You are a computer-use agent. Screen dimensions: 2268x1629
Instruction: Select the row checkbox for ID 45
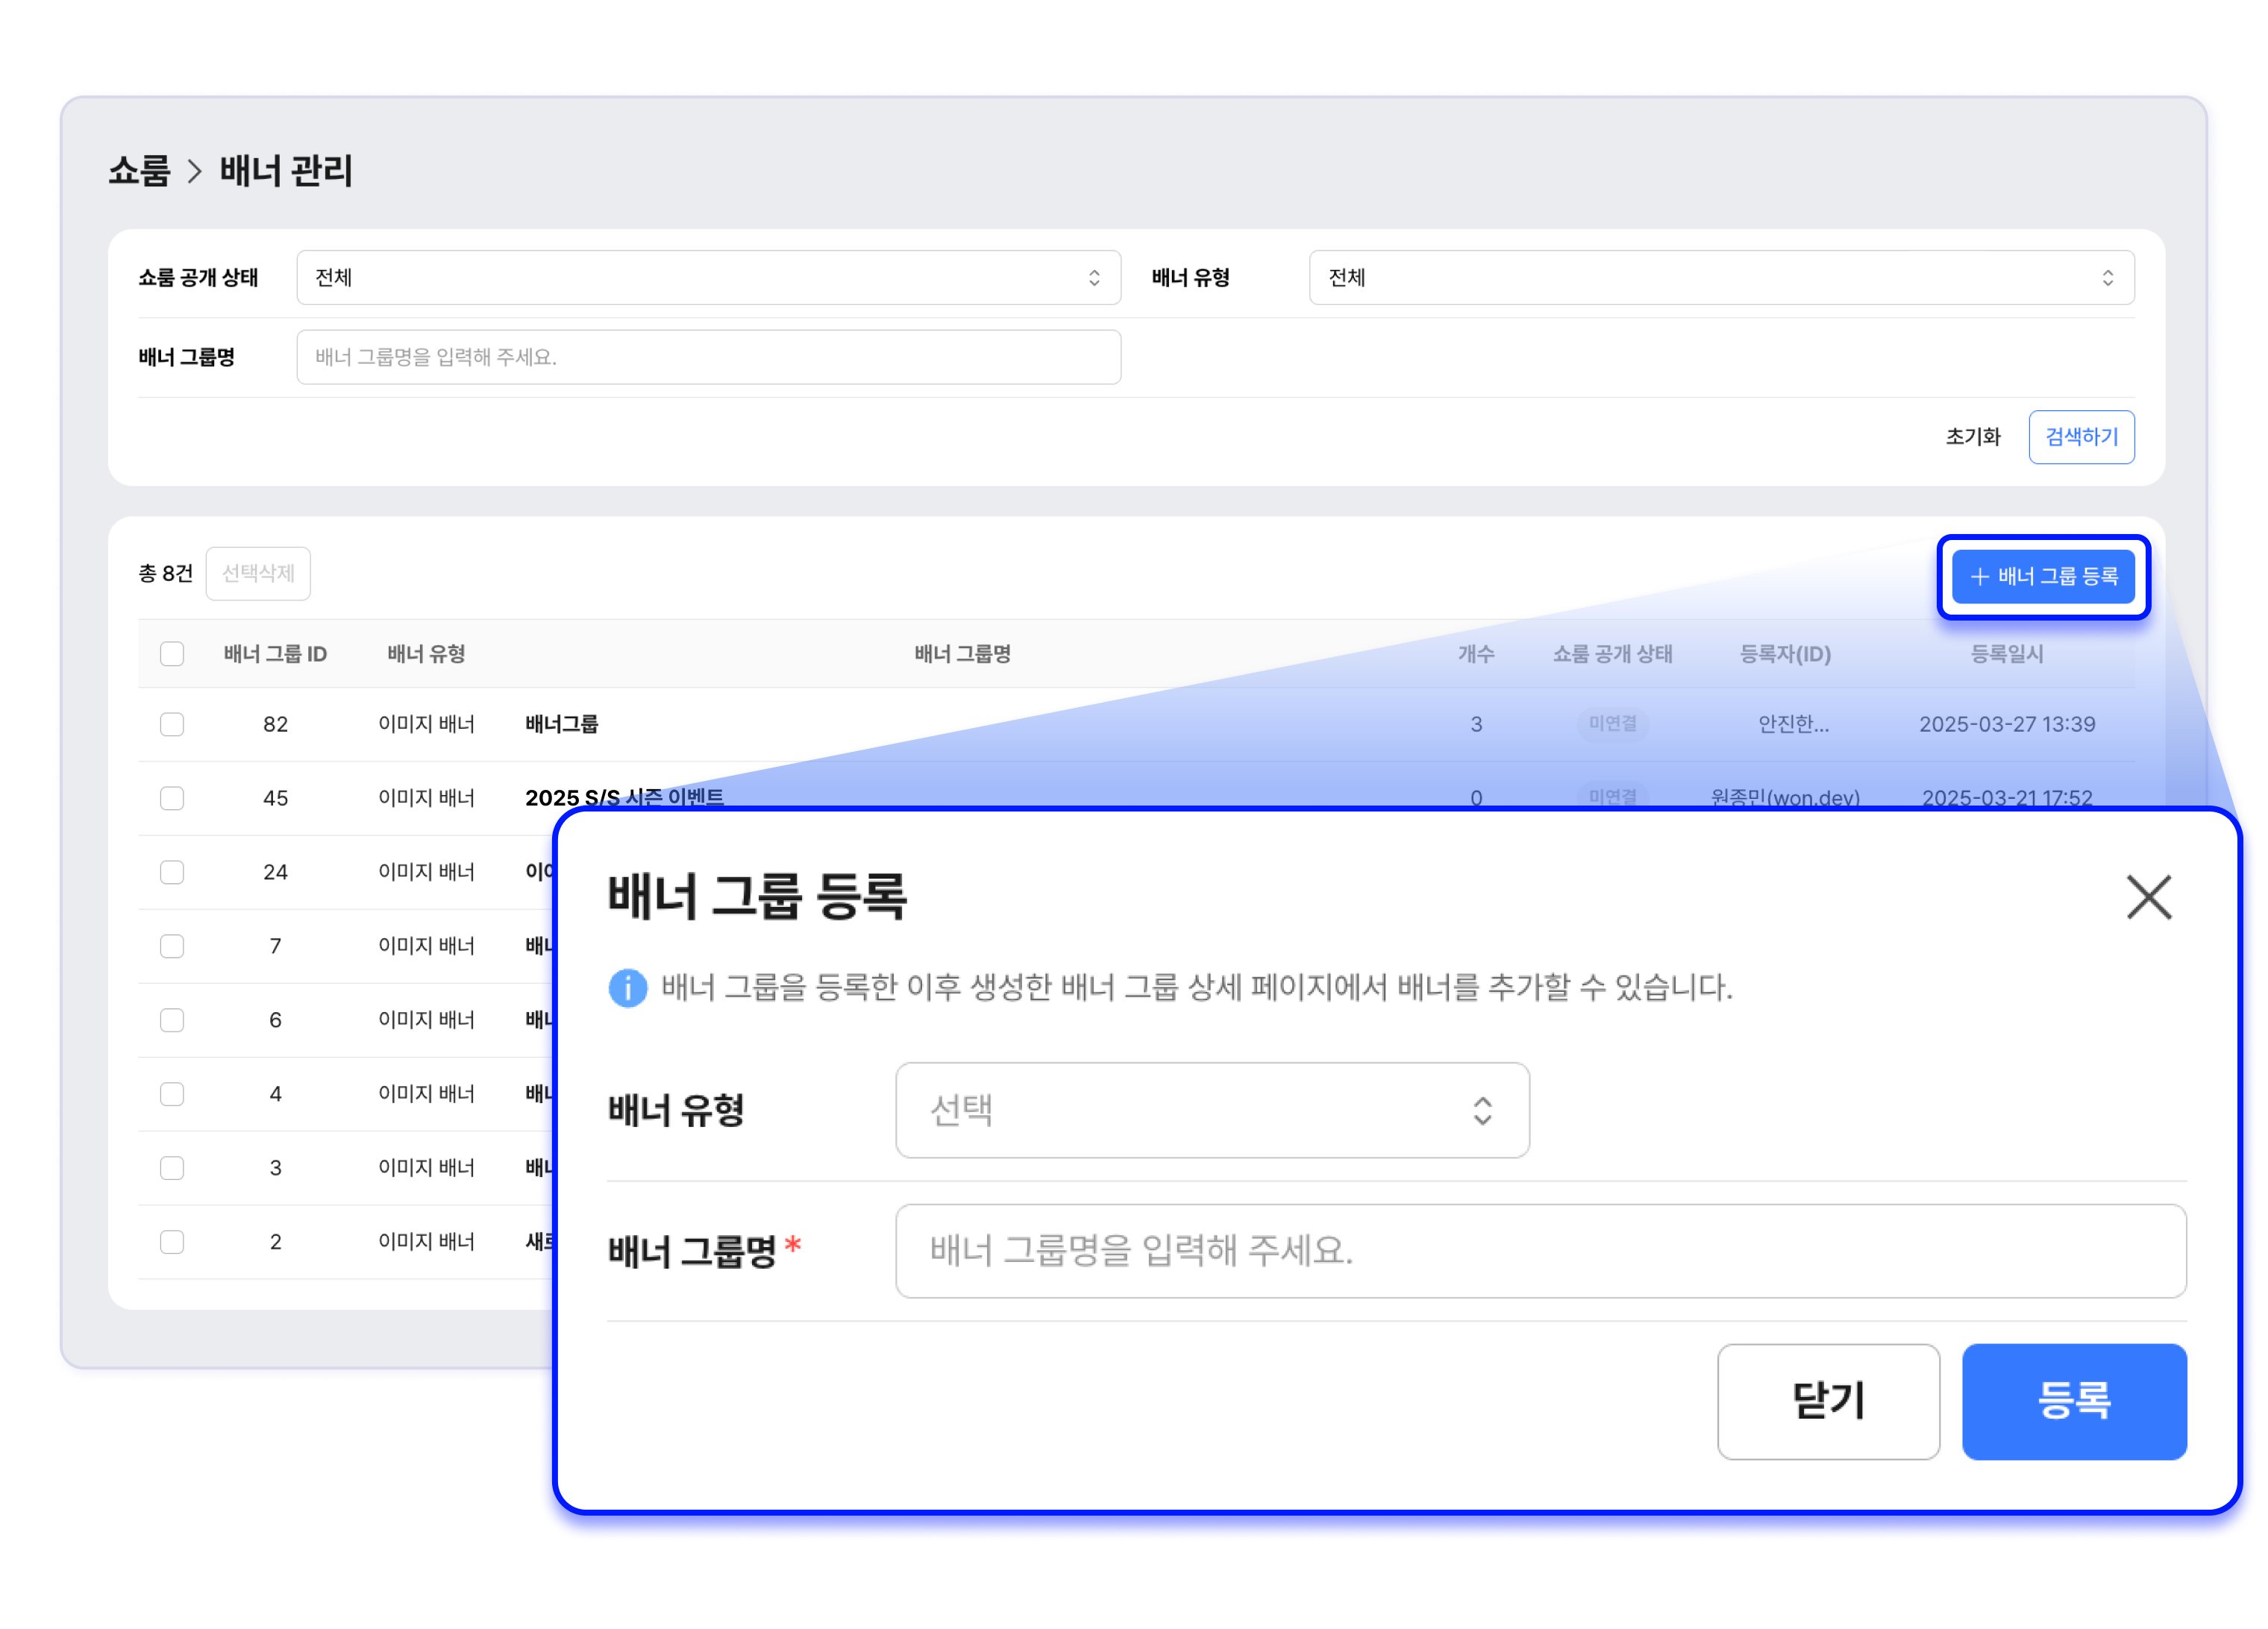(172, 798)
